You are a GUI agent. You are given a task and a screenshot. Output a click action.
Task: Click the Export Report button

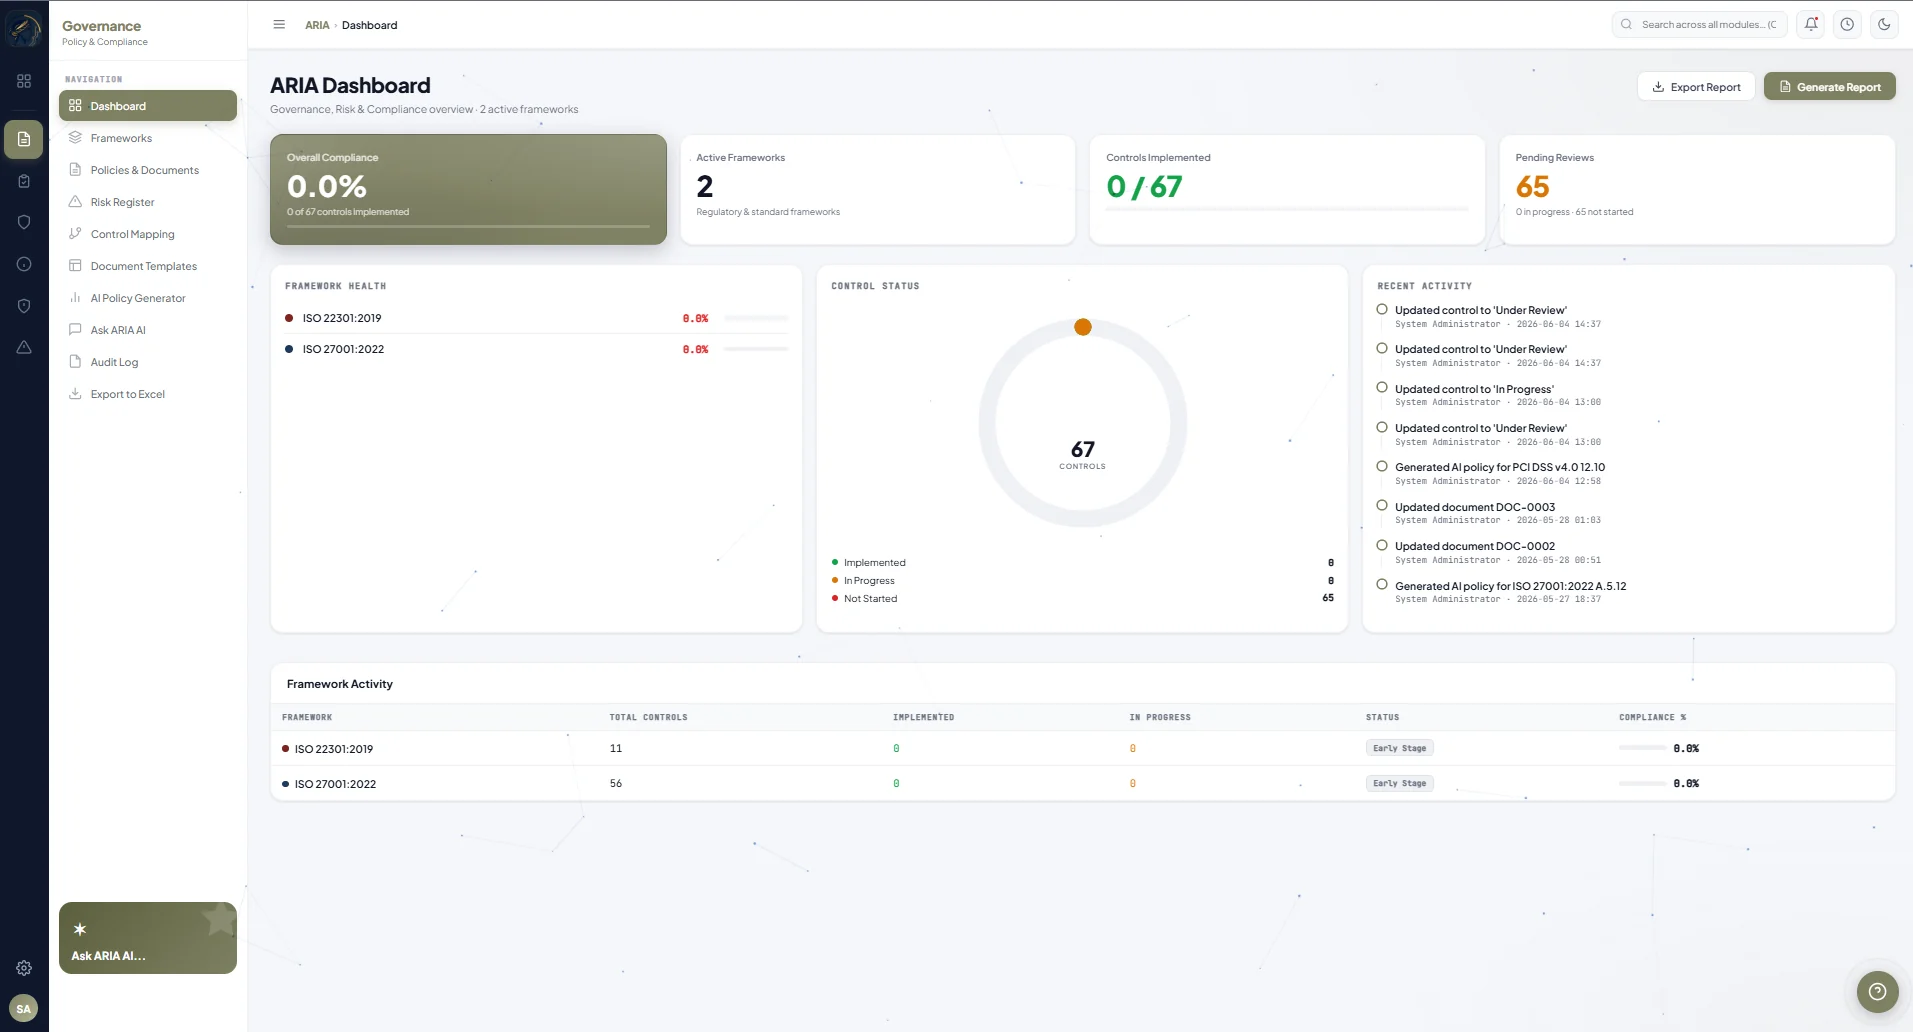point(1696,87)
